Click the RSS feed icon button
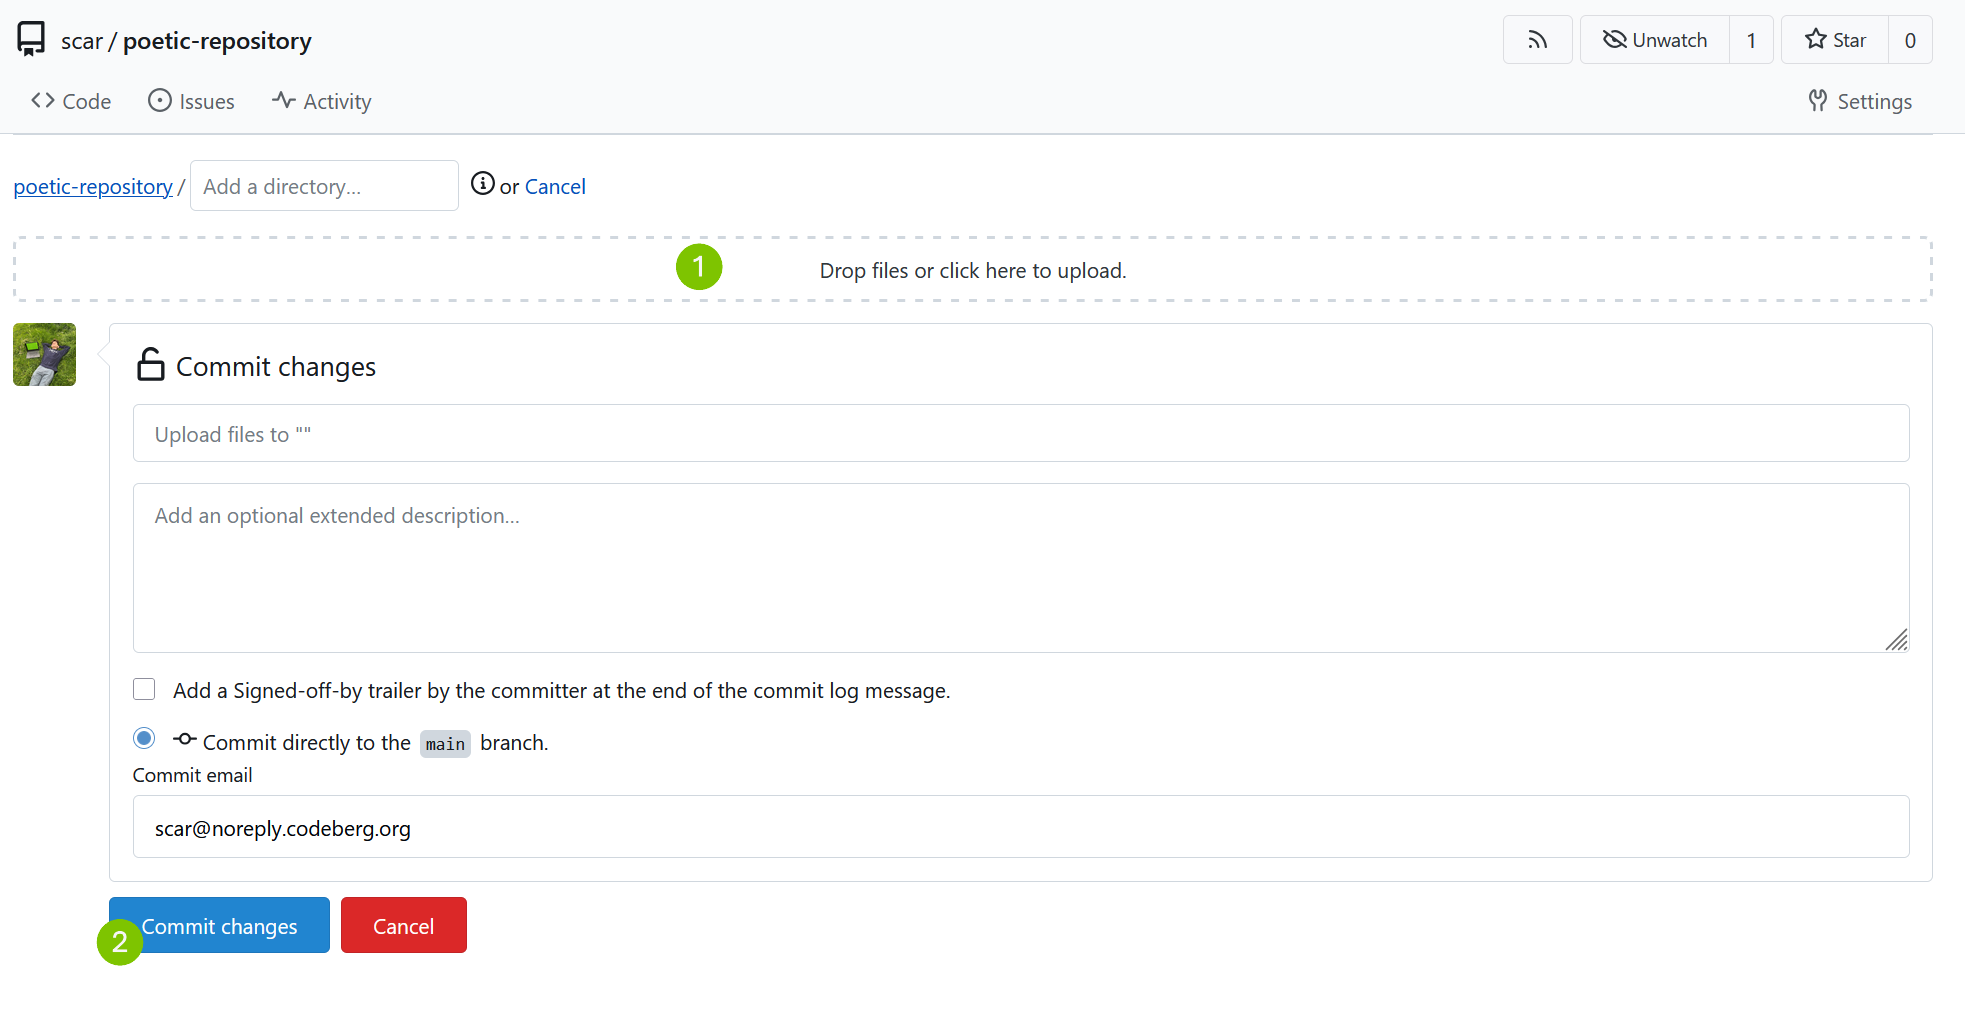The width and height of the screenshot is (1965, 1018). pyautogui.click(x=1537, y=40)
